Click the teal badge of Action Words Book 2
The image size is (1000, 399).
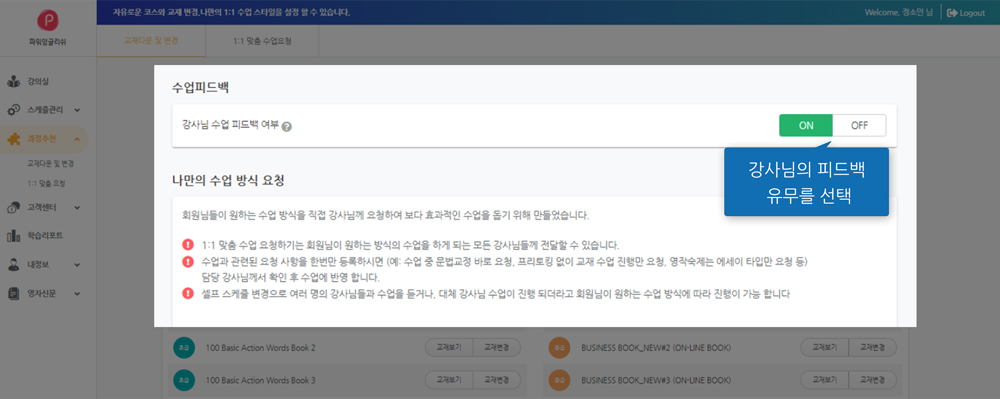point(184,348)
